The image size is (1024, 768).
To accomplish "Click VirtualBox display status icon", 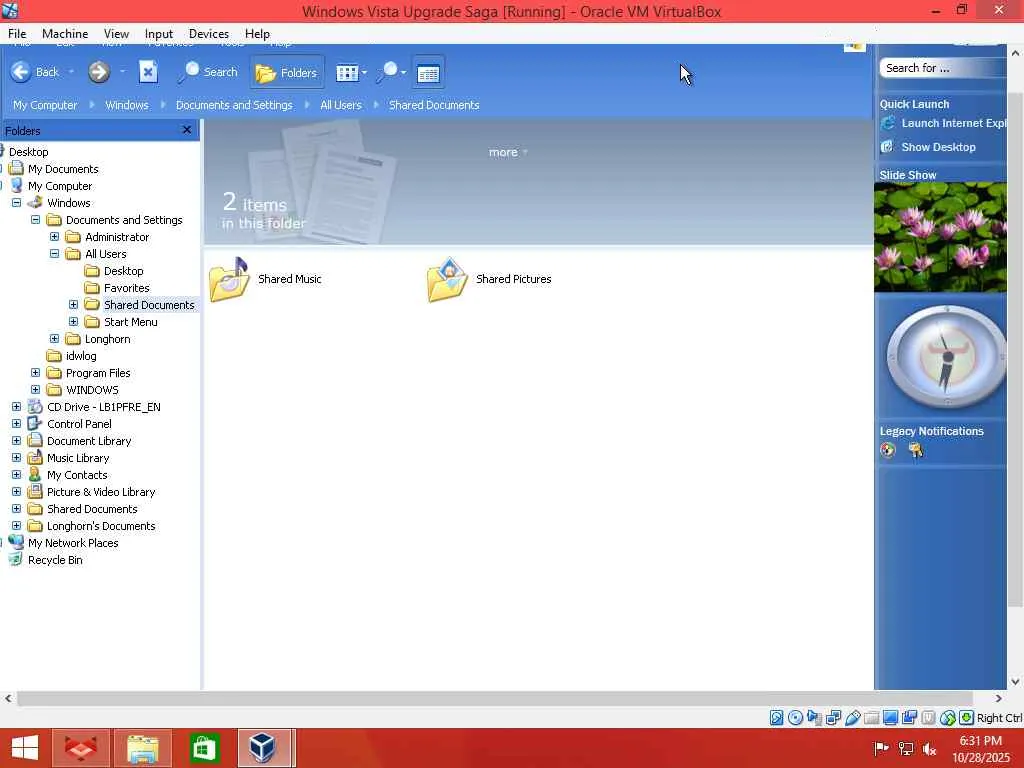I will 890,718.
